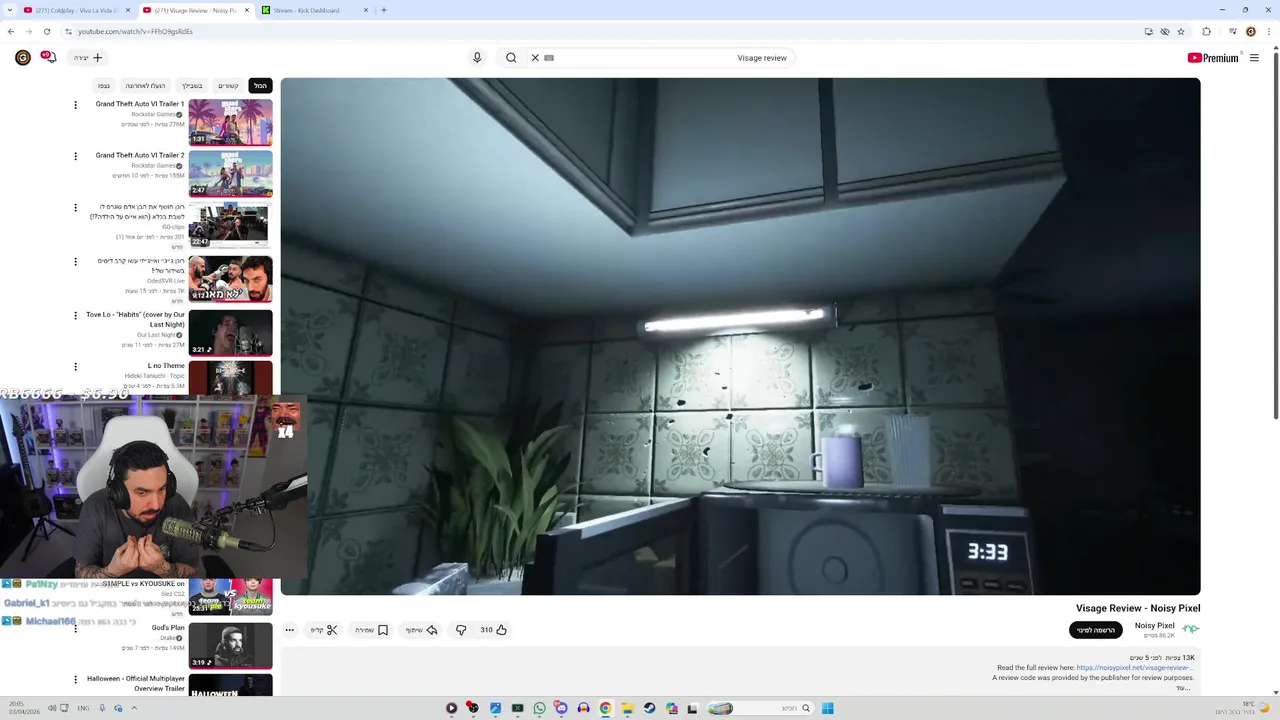Select the 'הועלו לאחרונה' filter chip
The height and width of the screenshot is (720, 1280).
click(x=145, y=86)
